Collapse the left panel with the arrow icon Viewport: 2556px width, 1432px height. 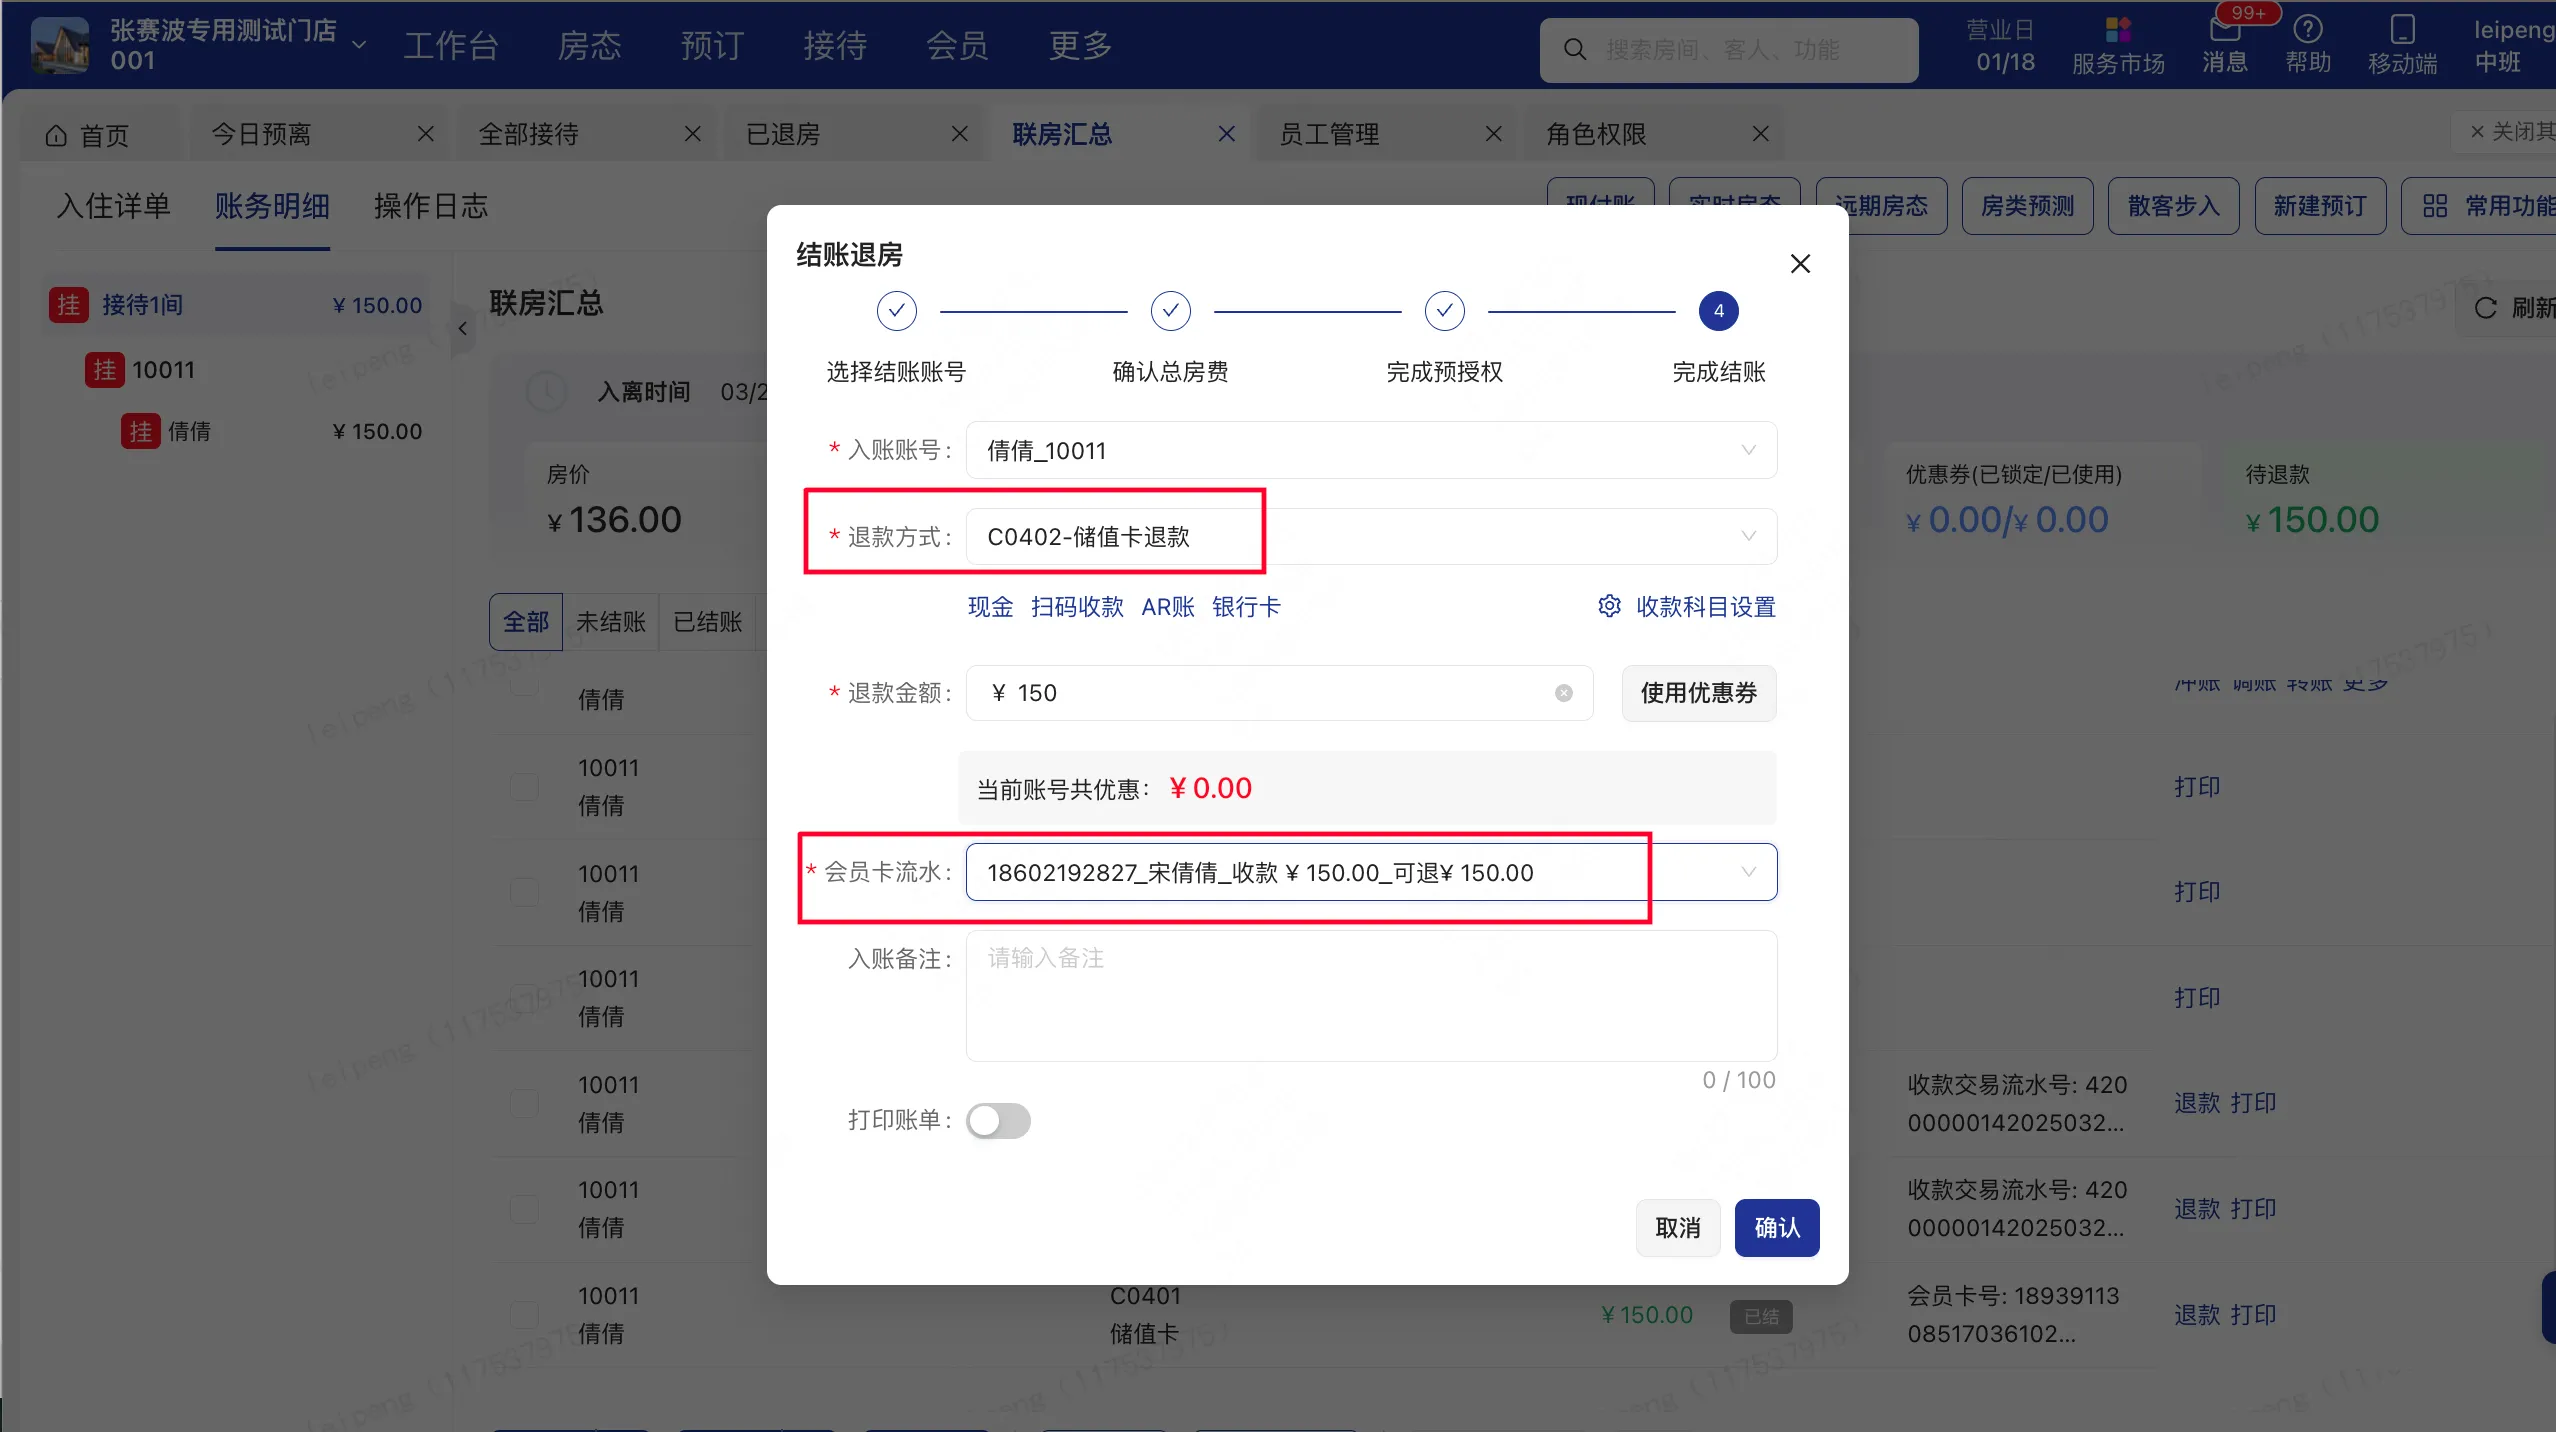point(463,328)
